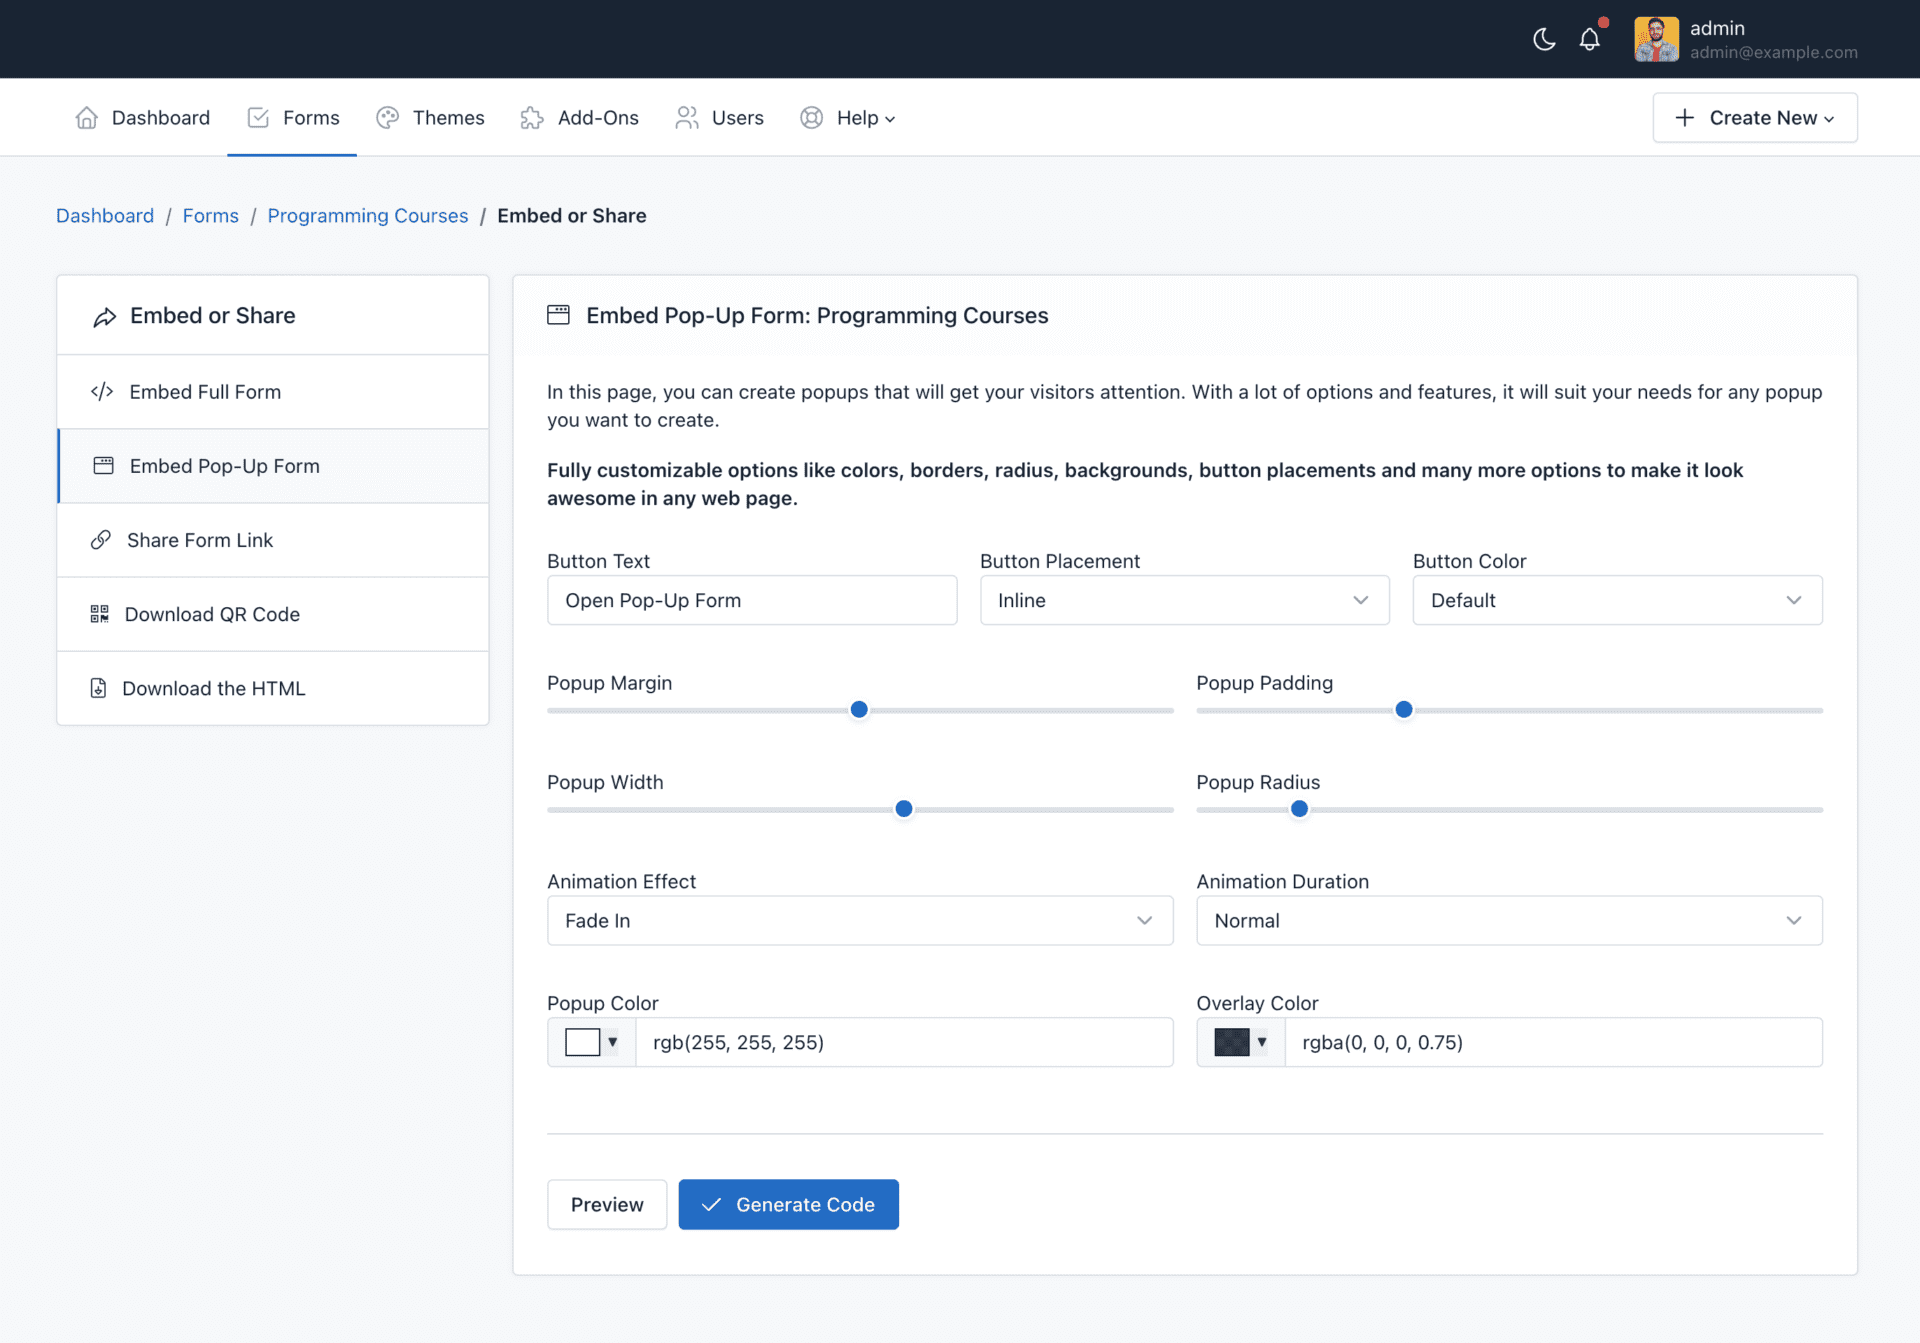Screen dimensions: 1920x1343
Task: Click the Download QR Code icon
Action: pyautogui.click(x=99, y=614)
